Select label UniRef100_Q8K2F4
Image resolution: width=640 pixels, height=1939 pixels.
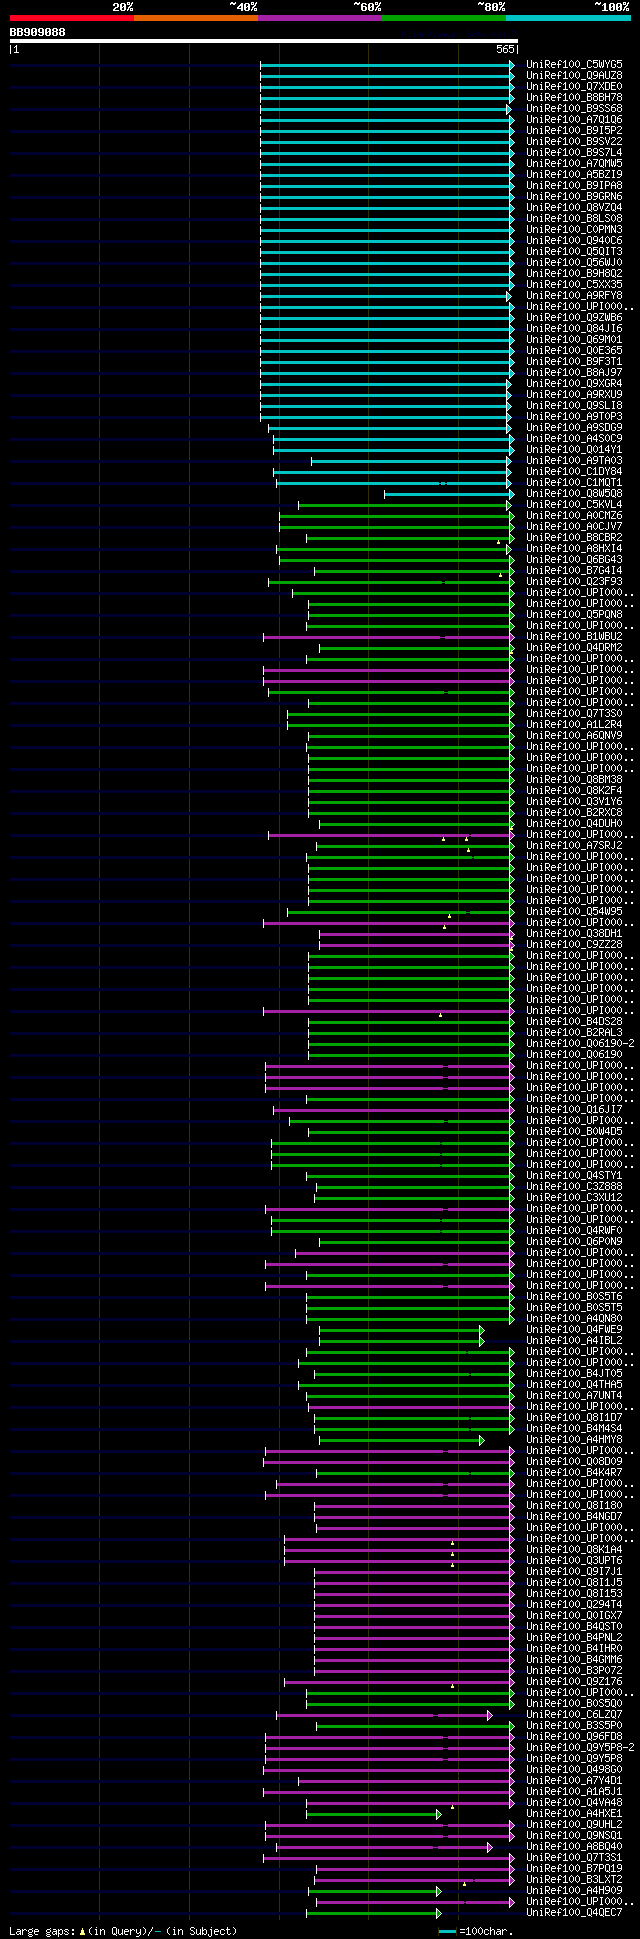574,790
